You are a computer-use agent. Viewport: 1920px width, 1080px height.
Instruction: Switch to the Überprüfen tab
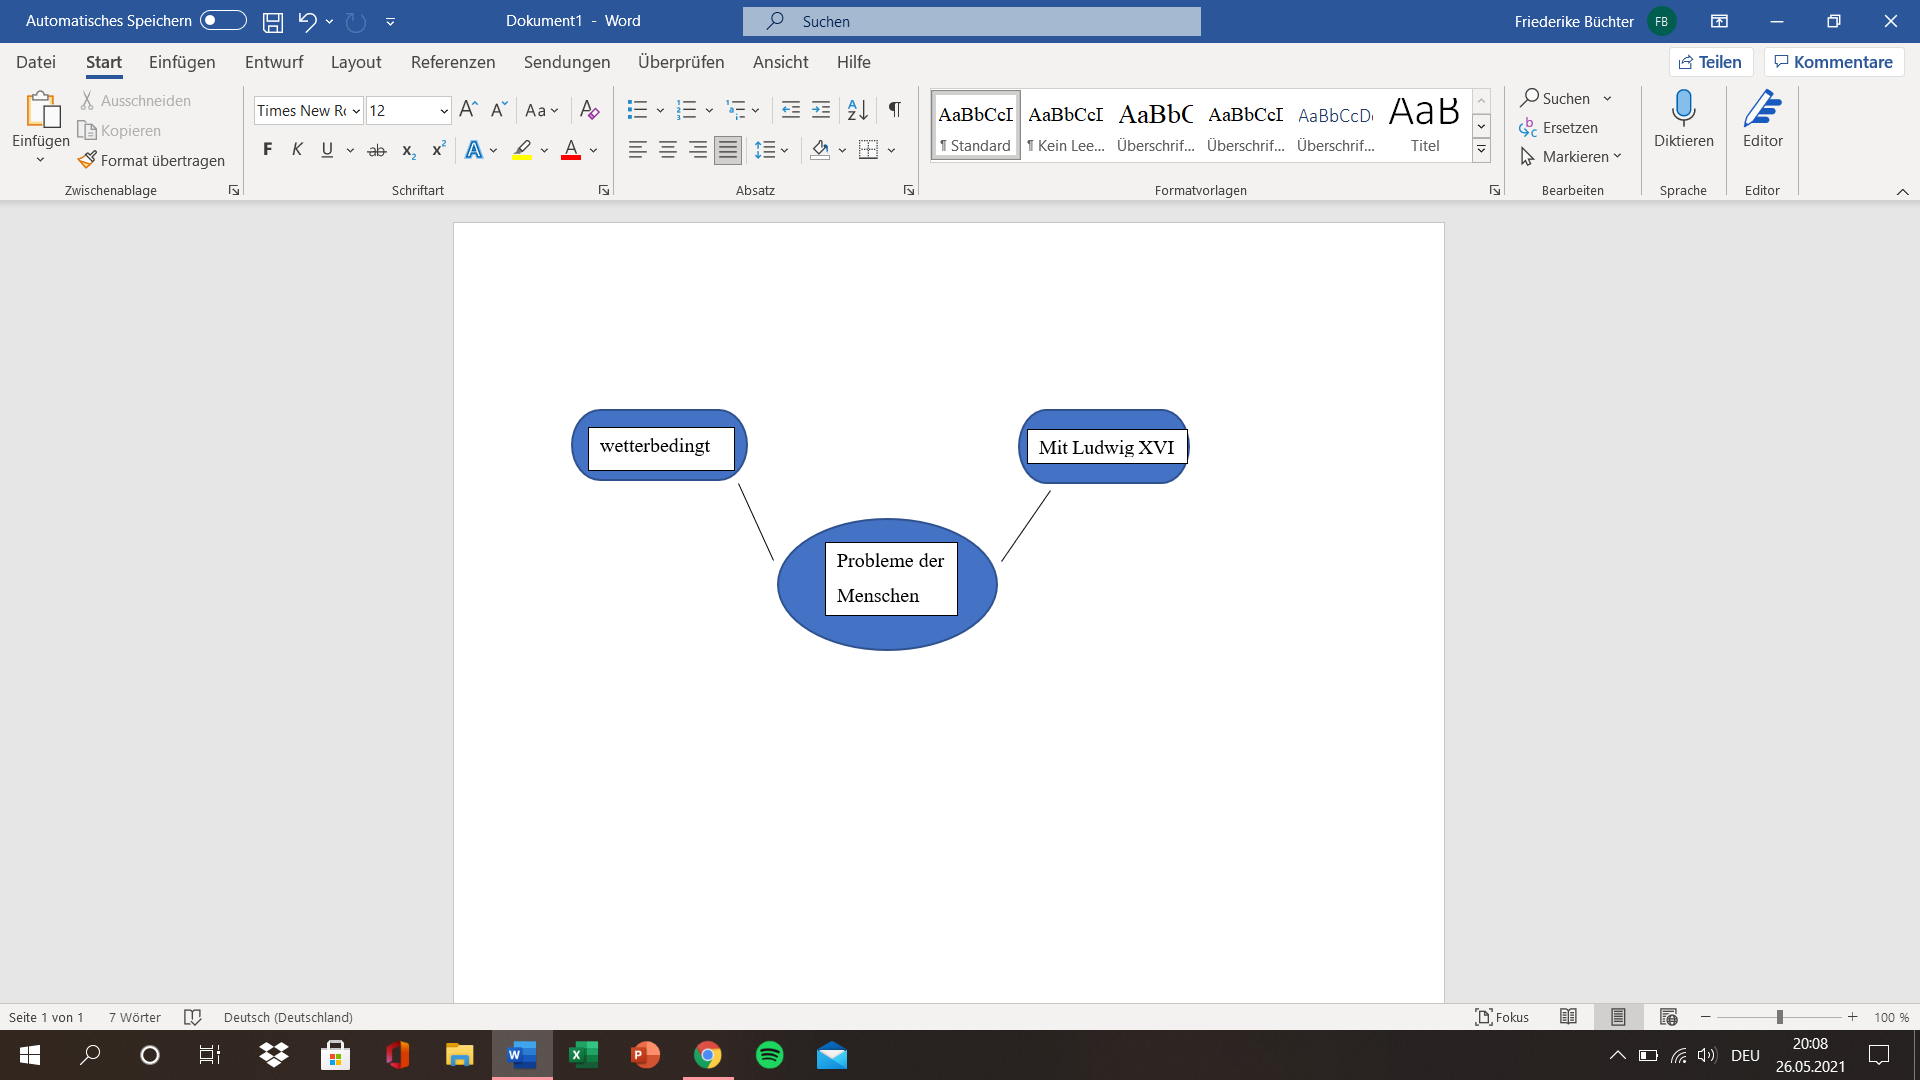[681, 62]
